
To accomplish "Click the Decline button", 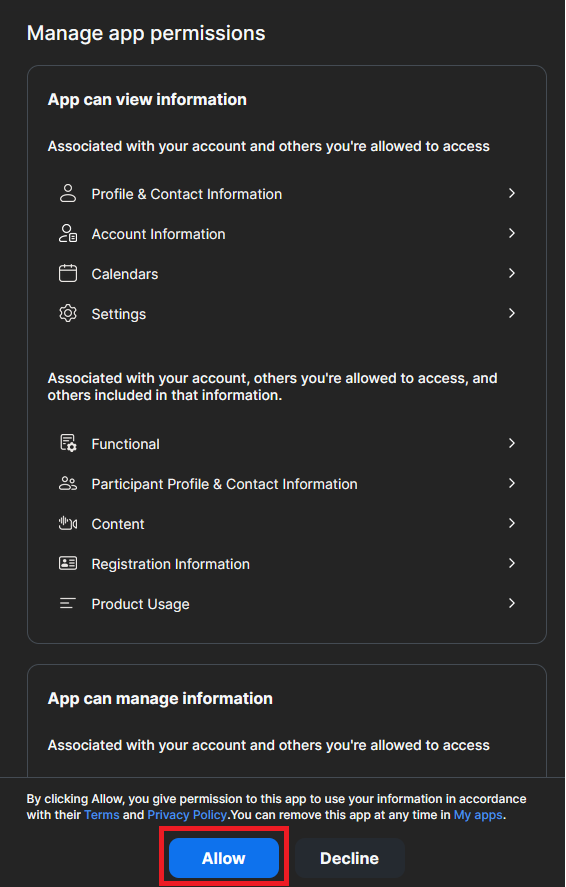I will [x=349, y=858].
